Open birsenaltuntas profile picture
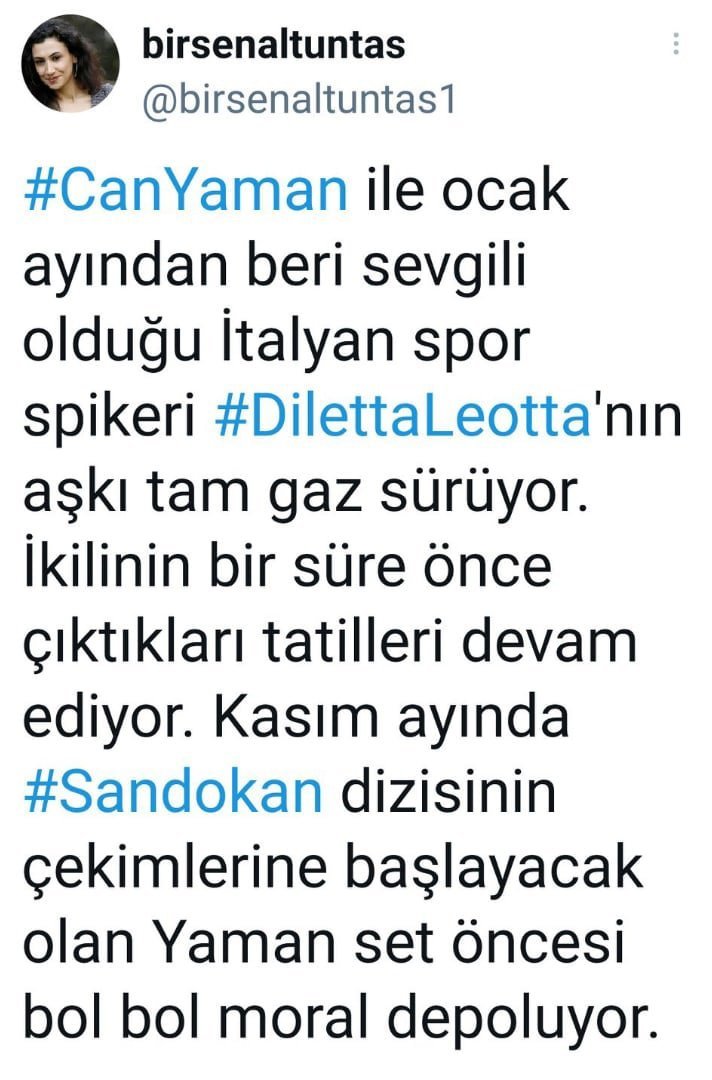 (x=70, y=63)
